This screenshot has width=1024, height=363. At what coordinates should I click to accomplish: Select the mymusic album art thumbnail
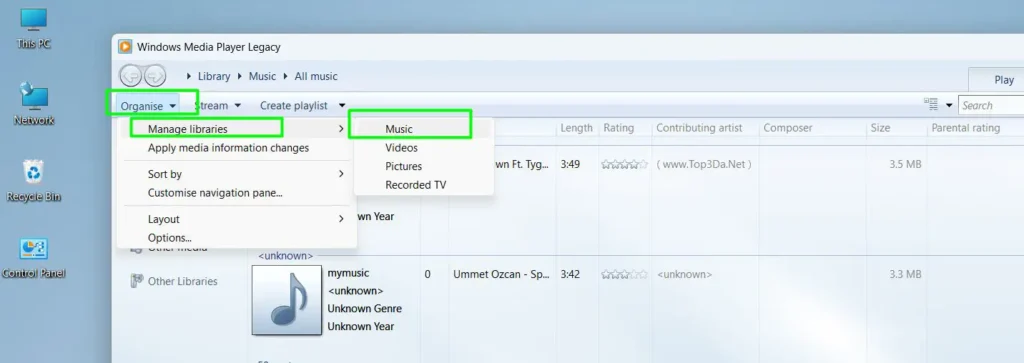coord(287,300)
